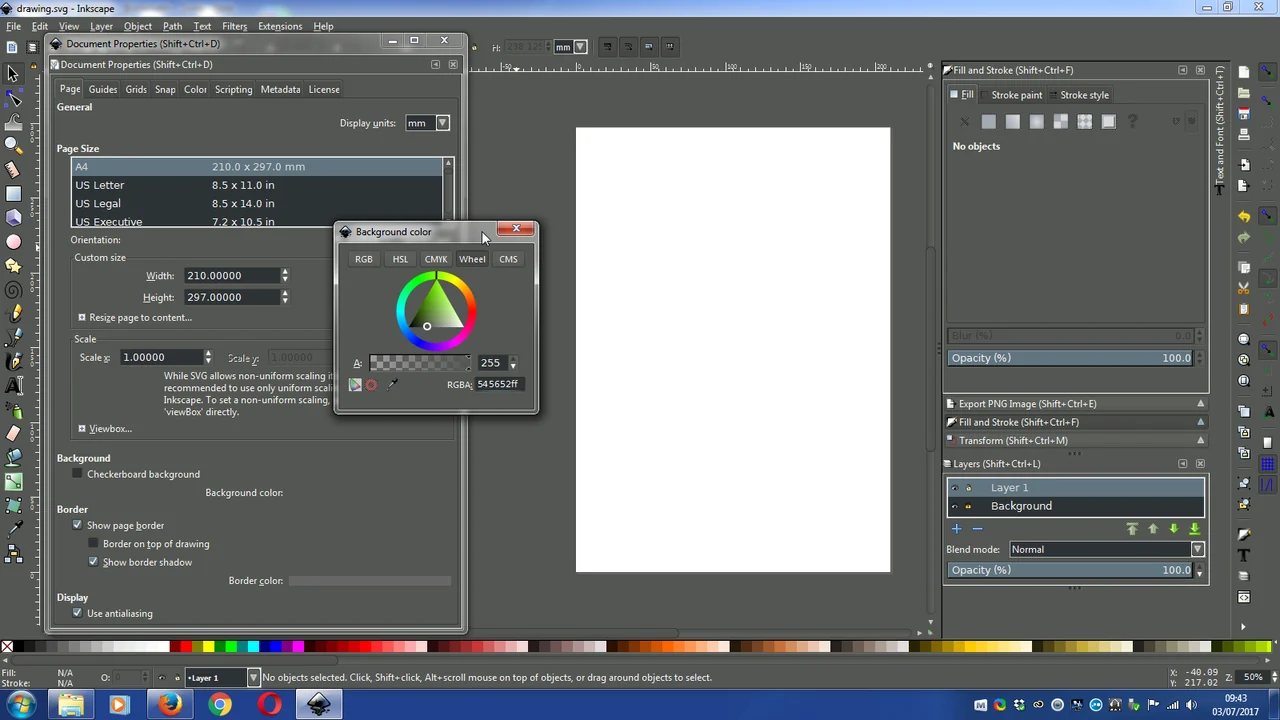Click the linear gradient fill icon
The width and height of the screenshot is (1280, 720).
coord(1013,121)
